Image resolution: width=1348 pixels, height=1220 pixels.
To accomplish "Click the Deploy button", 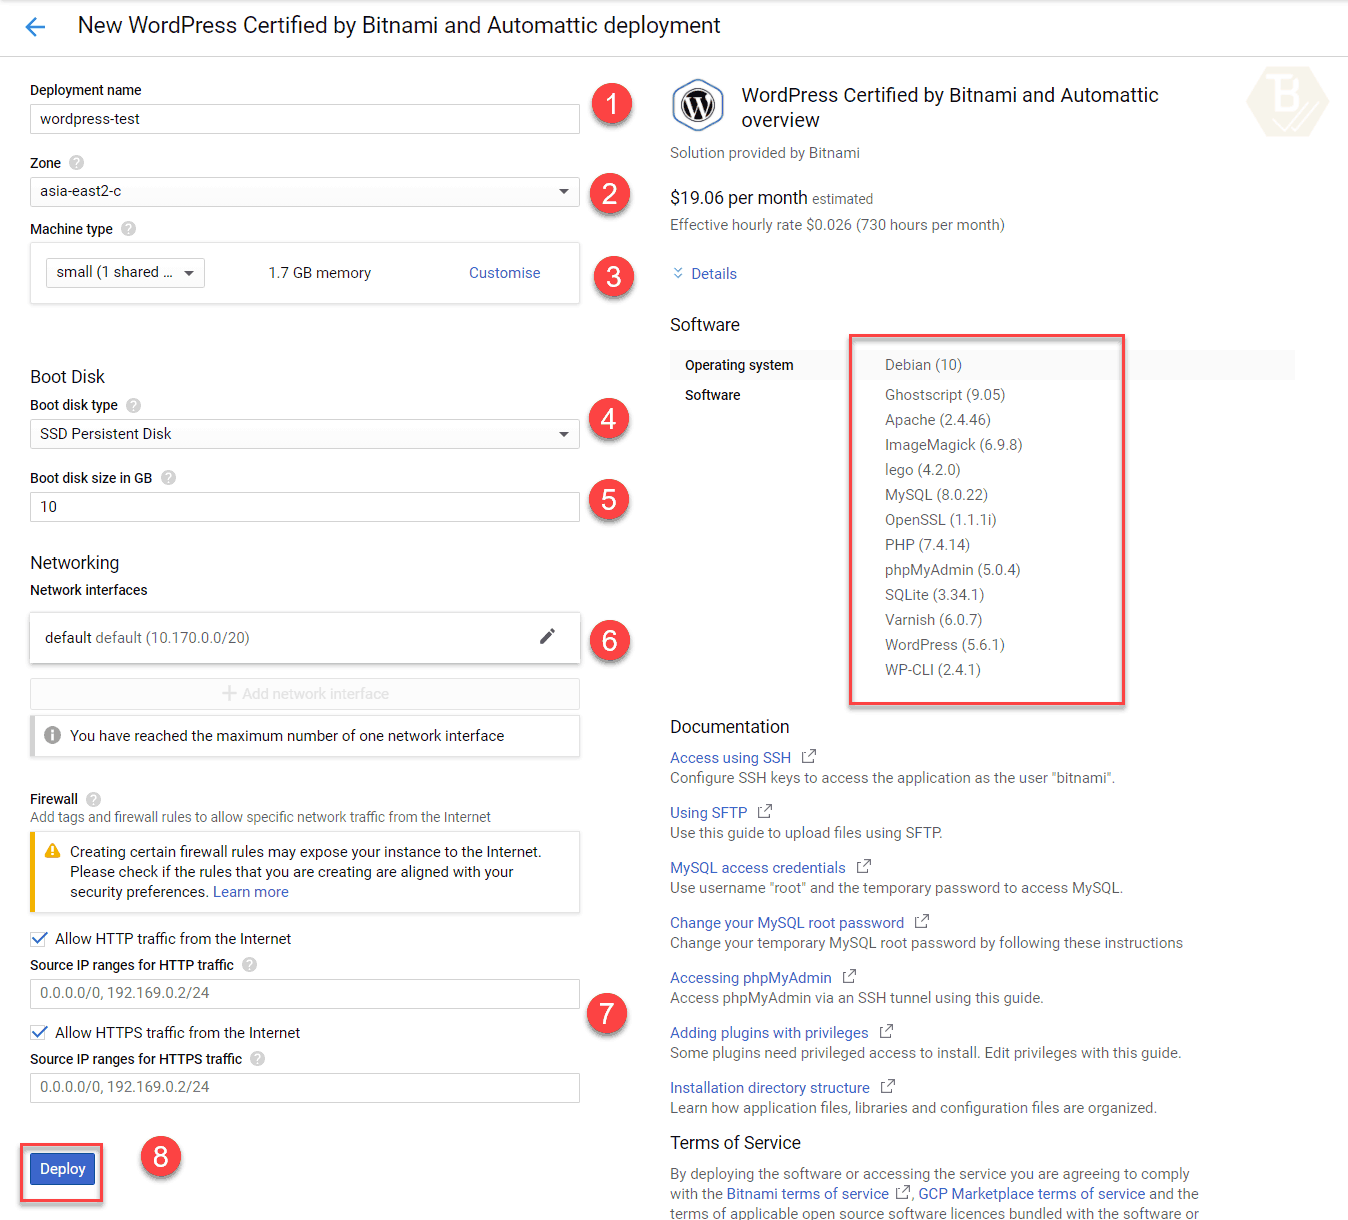I will pos(61,1168).
